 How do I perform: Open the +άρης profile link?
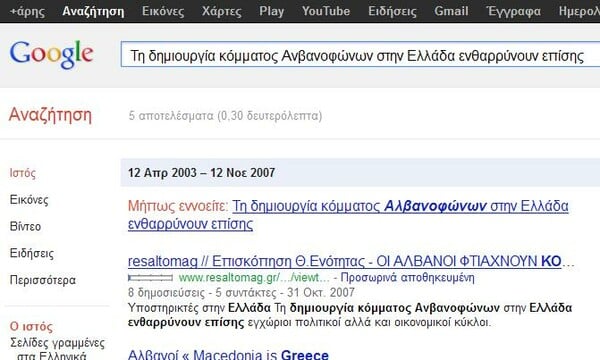pyautogui.click(x=27, y=11)
